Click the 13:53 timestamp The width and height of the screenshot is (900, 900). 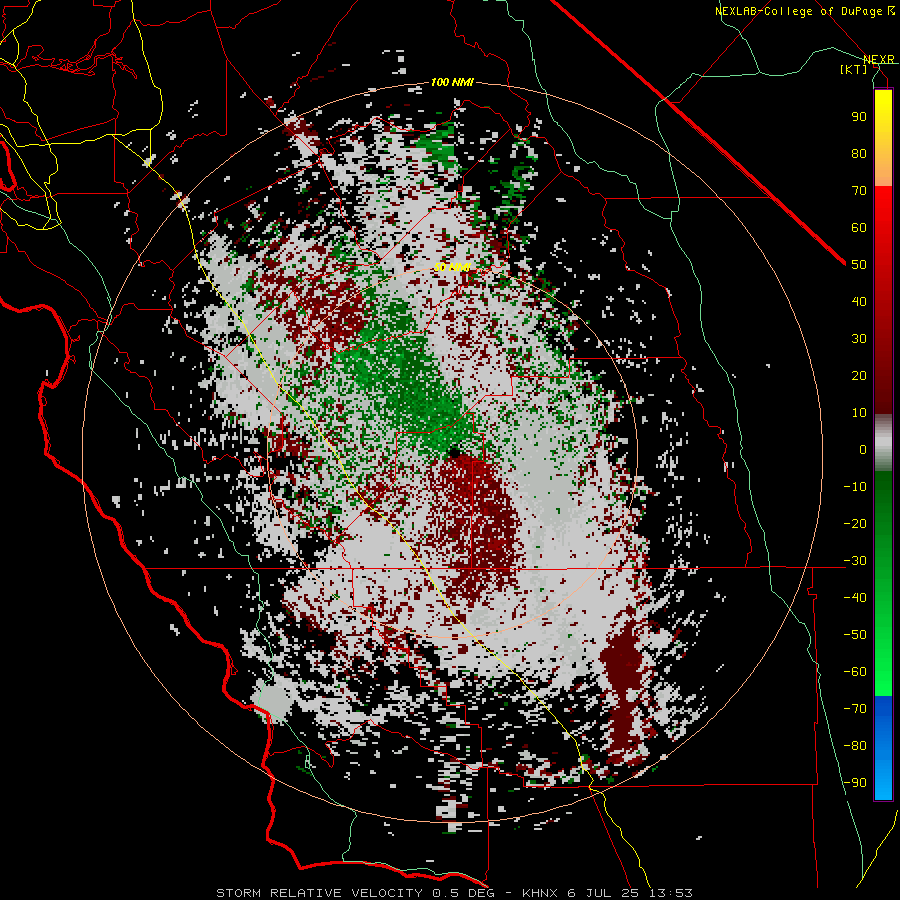coord(670,893)
